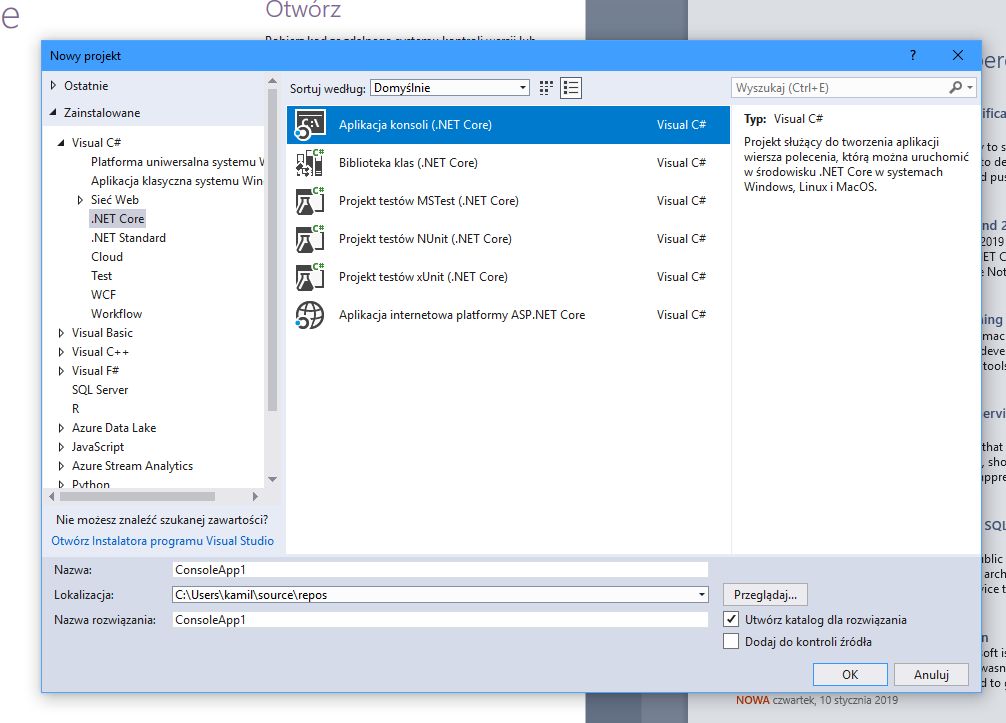Expand the Visual F# node
This screenshot has width=1006, height=723.
click(x=61, y=371)
